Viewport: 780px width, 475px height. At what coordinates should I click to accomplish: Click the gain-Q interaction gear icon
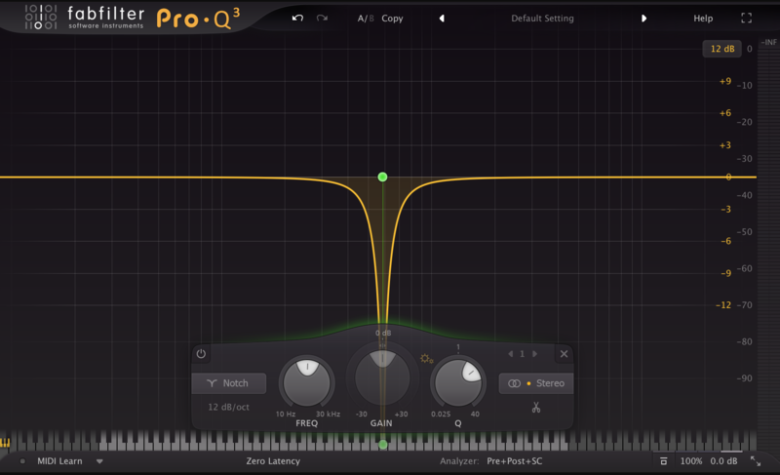click(x=426, y=359)
